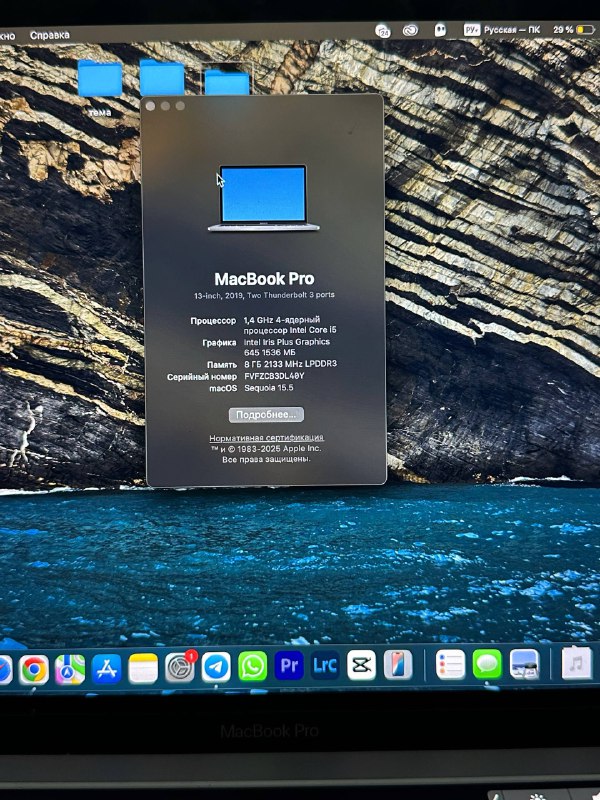Open the music folder stack in Dock
This screenshot has width=600, height=800.
pyautogui.click(x=577, y=664)
